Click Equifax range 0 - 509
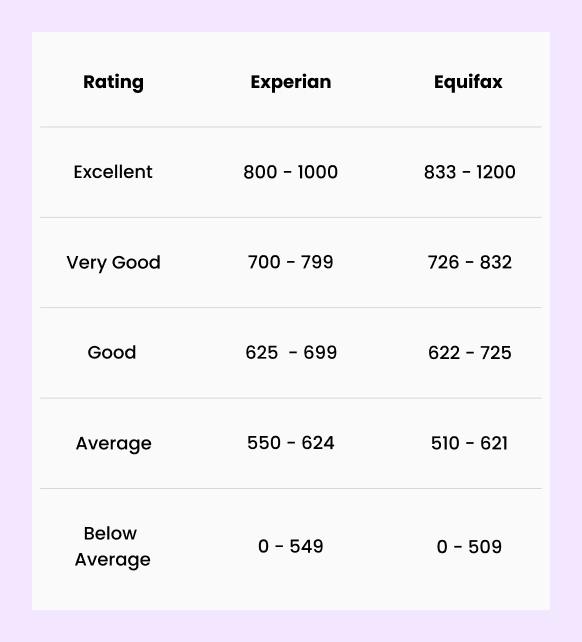Image resolution: width=582 pixels, height=642 pixels. coord(469,547)
